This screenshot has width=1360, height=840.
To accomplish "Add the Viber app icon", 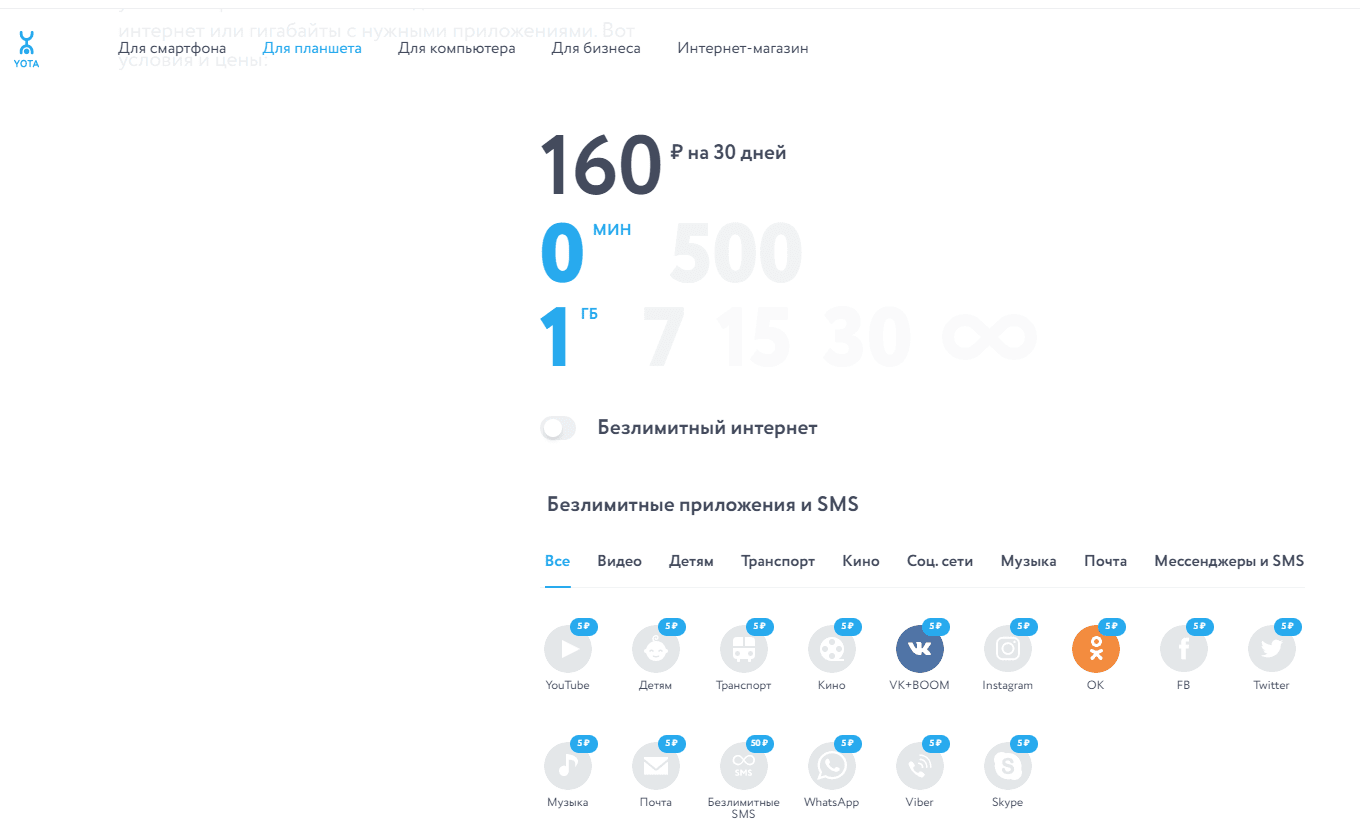I will (x=920, y=766).
